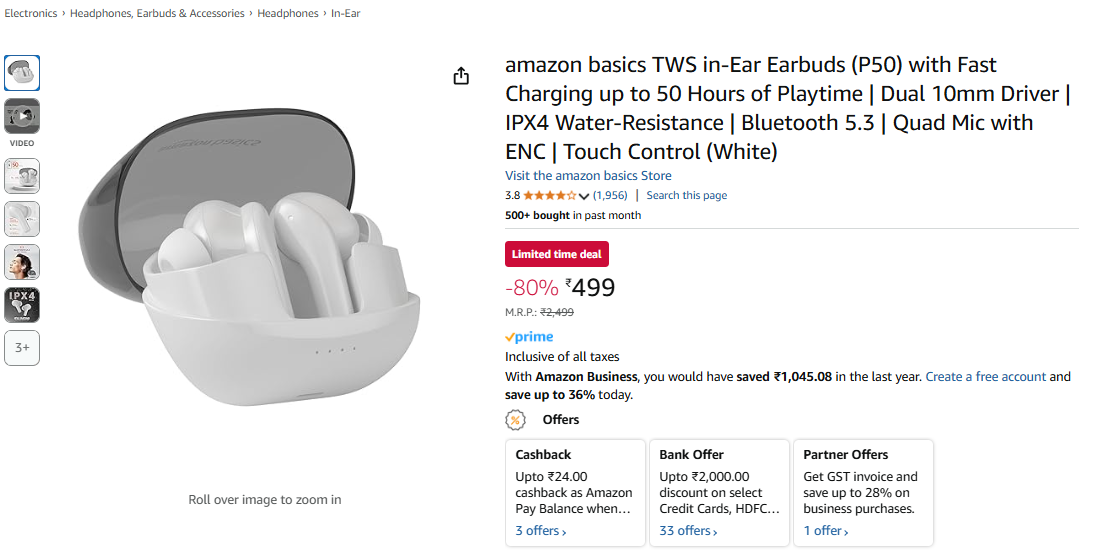
Task: Click Search this page link
Action: coord(686,196)
